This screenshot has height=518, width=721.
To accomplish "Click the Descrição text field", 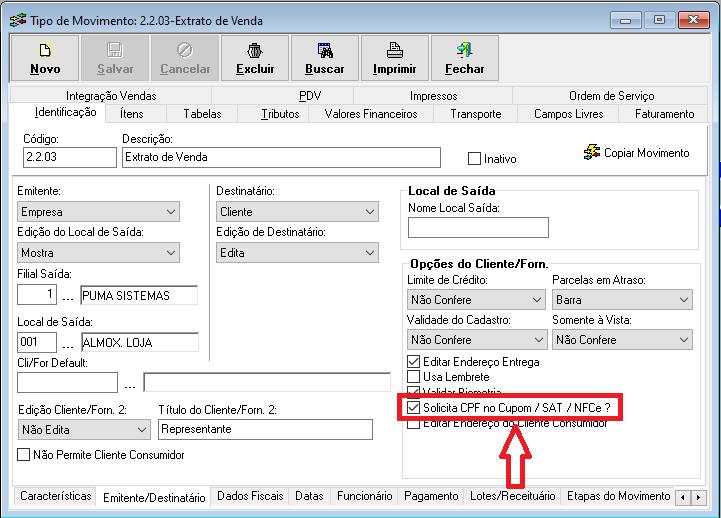I will tap(280, 157).
